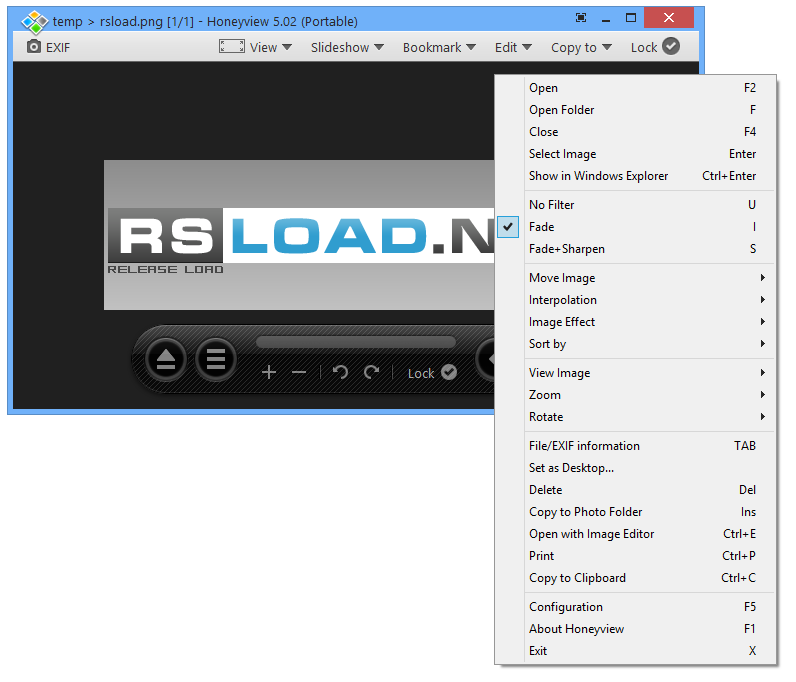The width and height of the screenshot is (796, 682).
Task: Click the list menu button in bottom control bar
Action: [216, 360]
